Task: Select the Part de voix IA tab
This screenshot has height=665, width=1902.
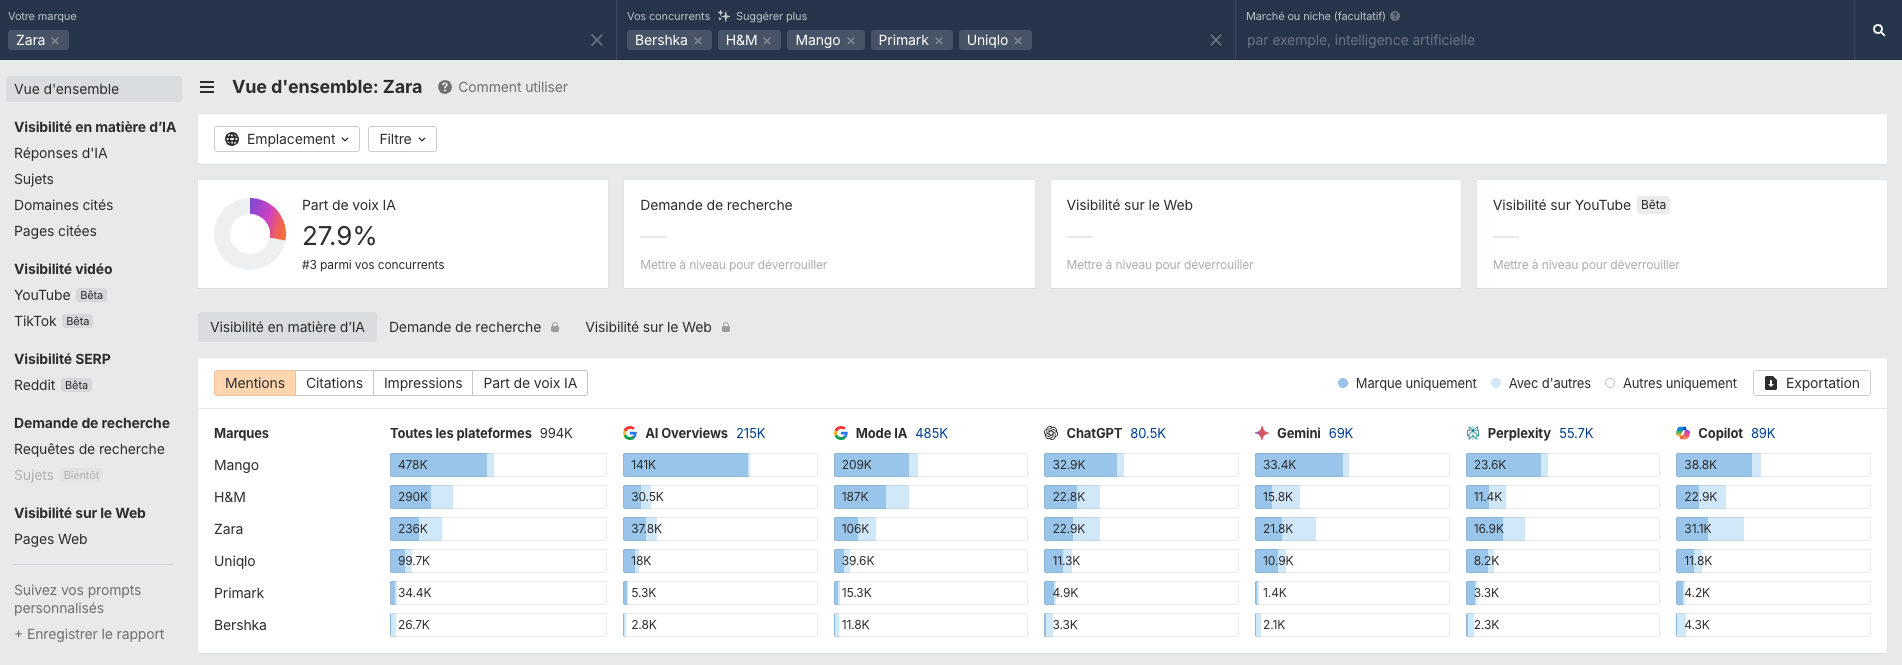Action: point(530,383)
